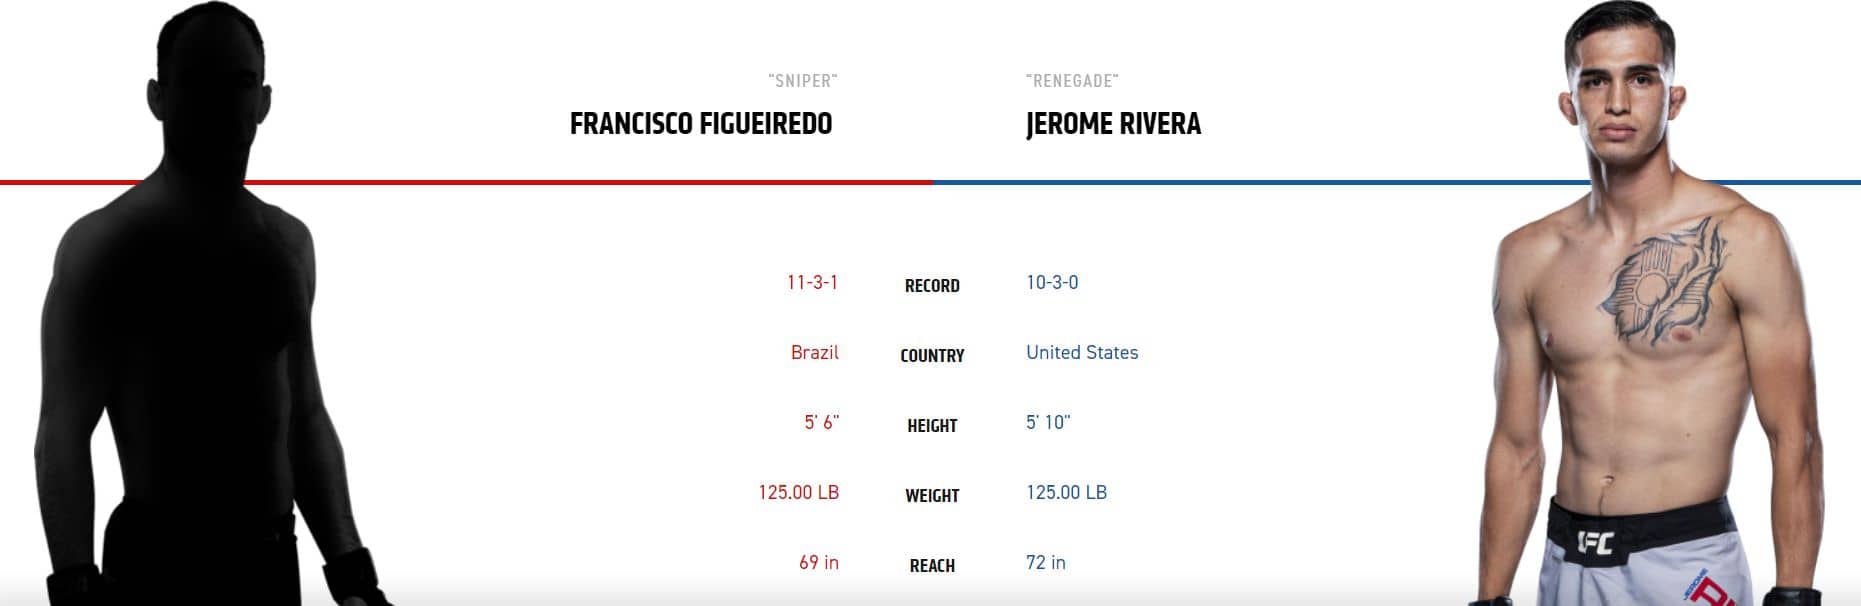Image resolution: width=1861 pixels, height=606 pixels.
Task: Select the Brazil country text
Action: pos(814,353)
